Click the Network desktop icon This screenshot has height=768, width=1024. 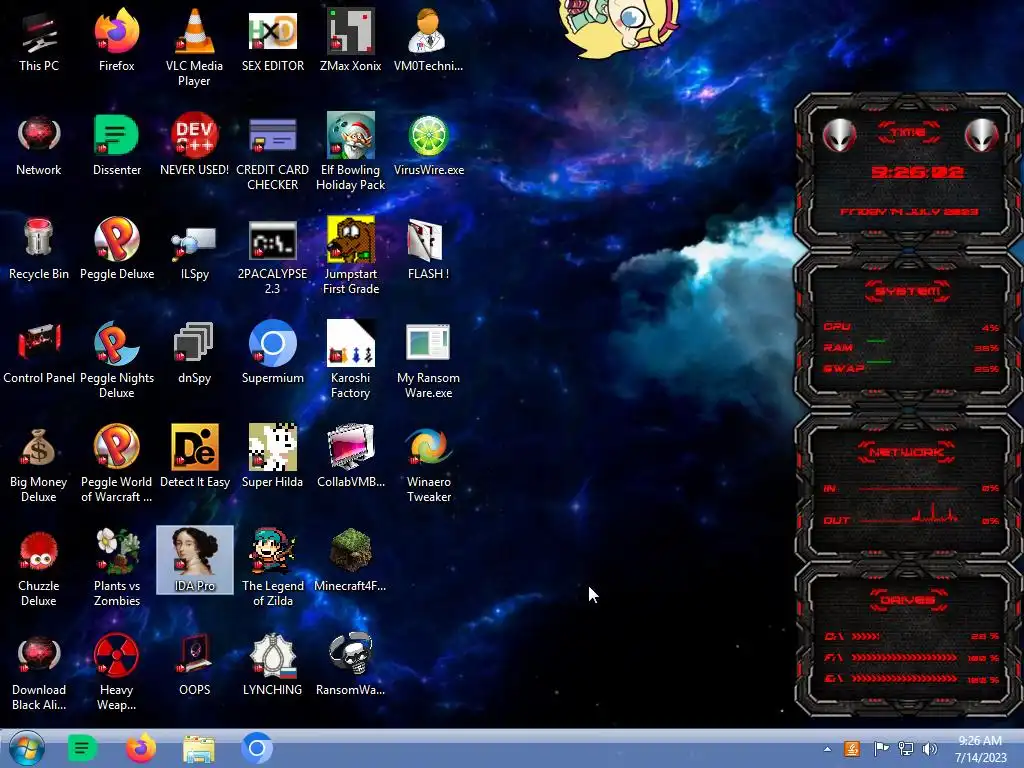click(x=39, y=145)
